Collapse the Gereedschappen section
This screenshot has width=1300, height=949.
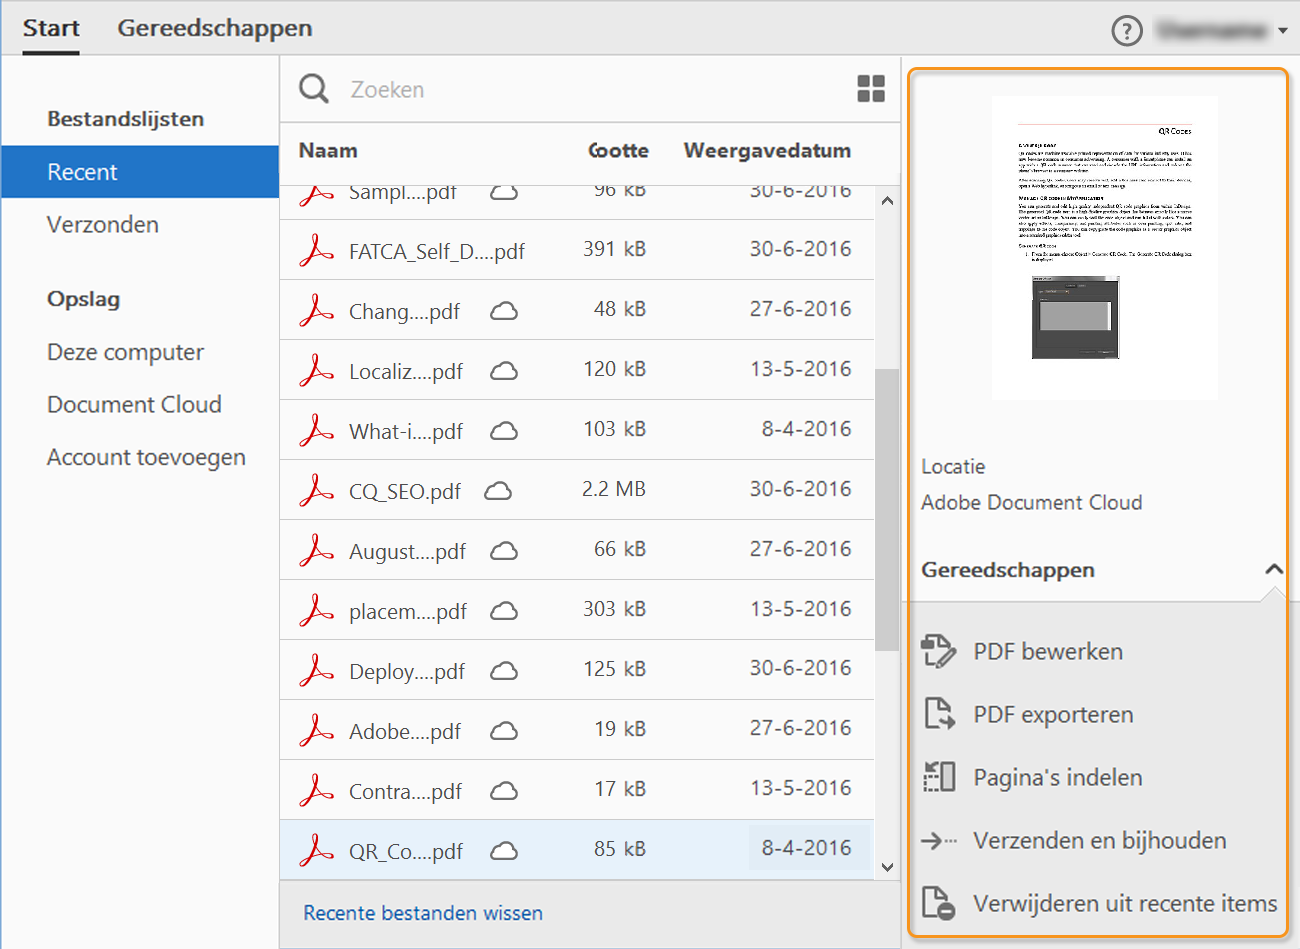click(1273, 569)
